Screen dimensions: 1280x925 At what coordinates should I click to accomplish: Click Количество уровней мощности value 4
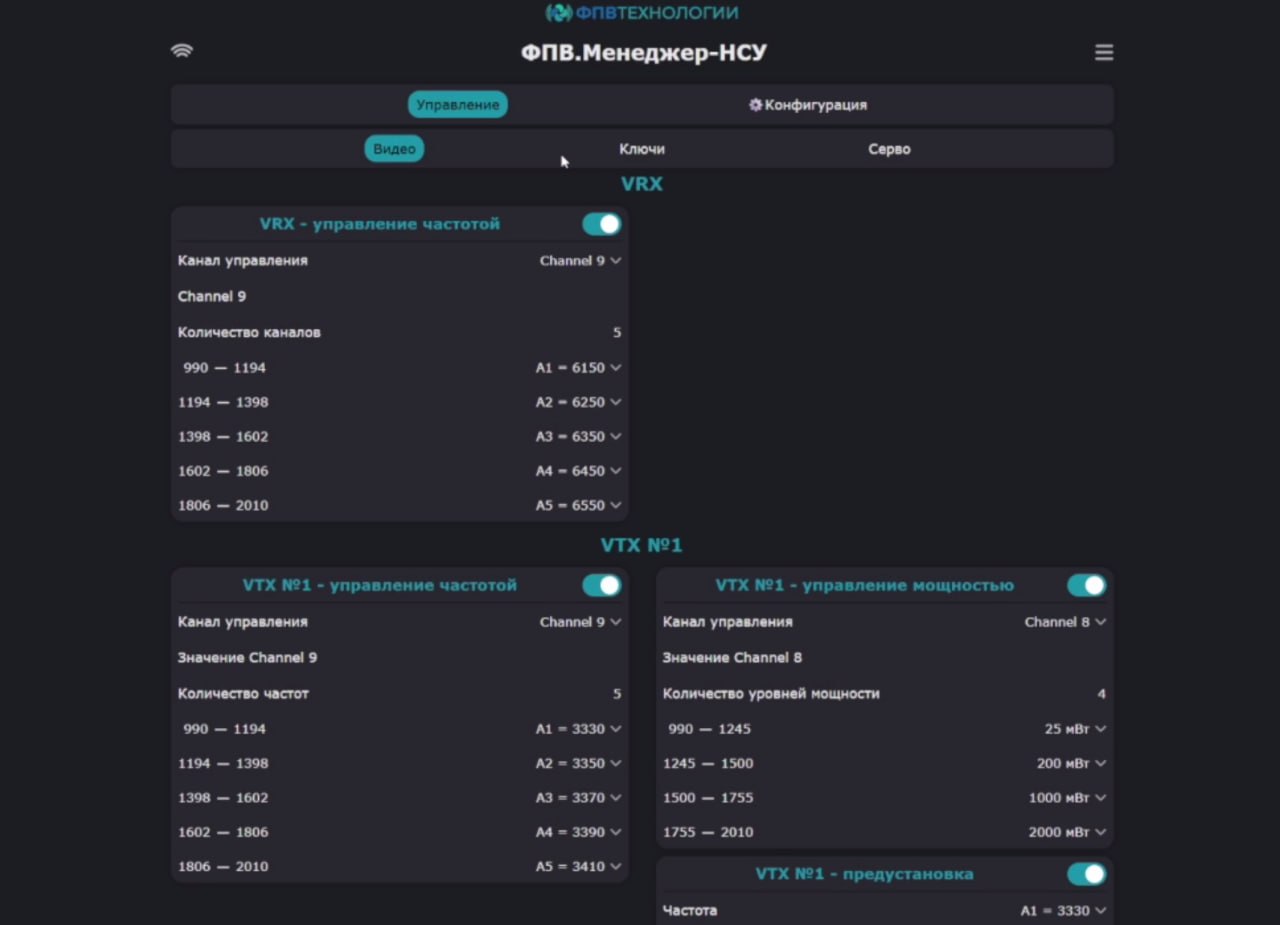1102,693
